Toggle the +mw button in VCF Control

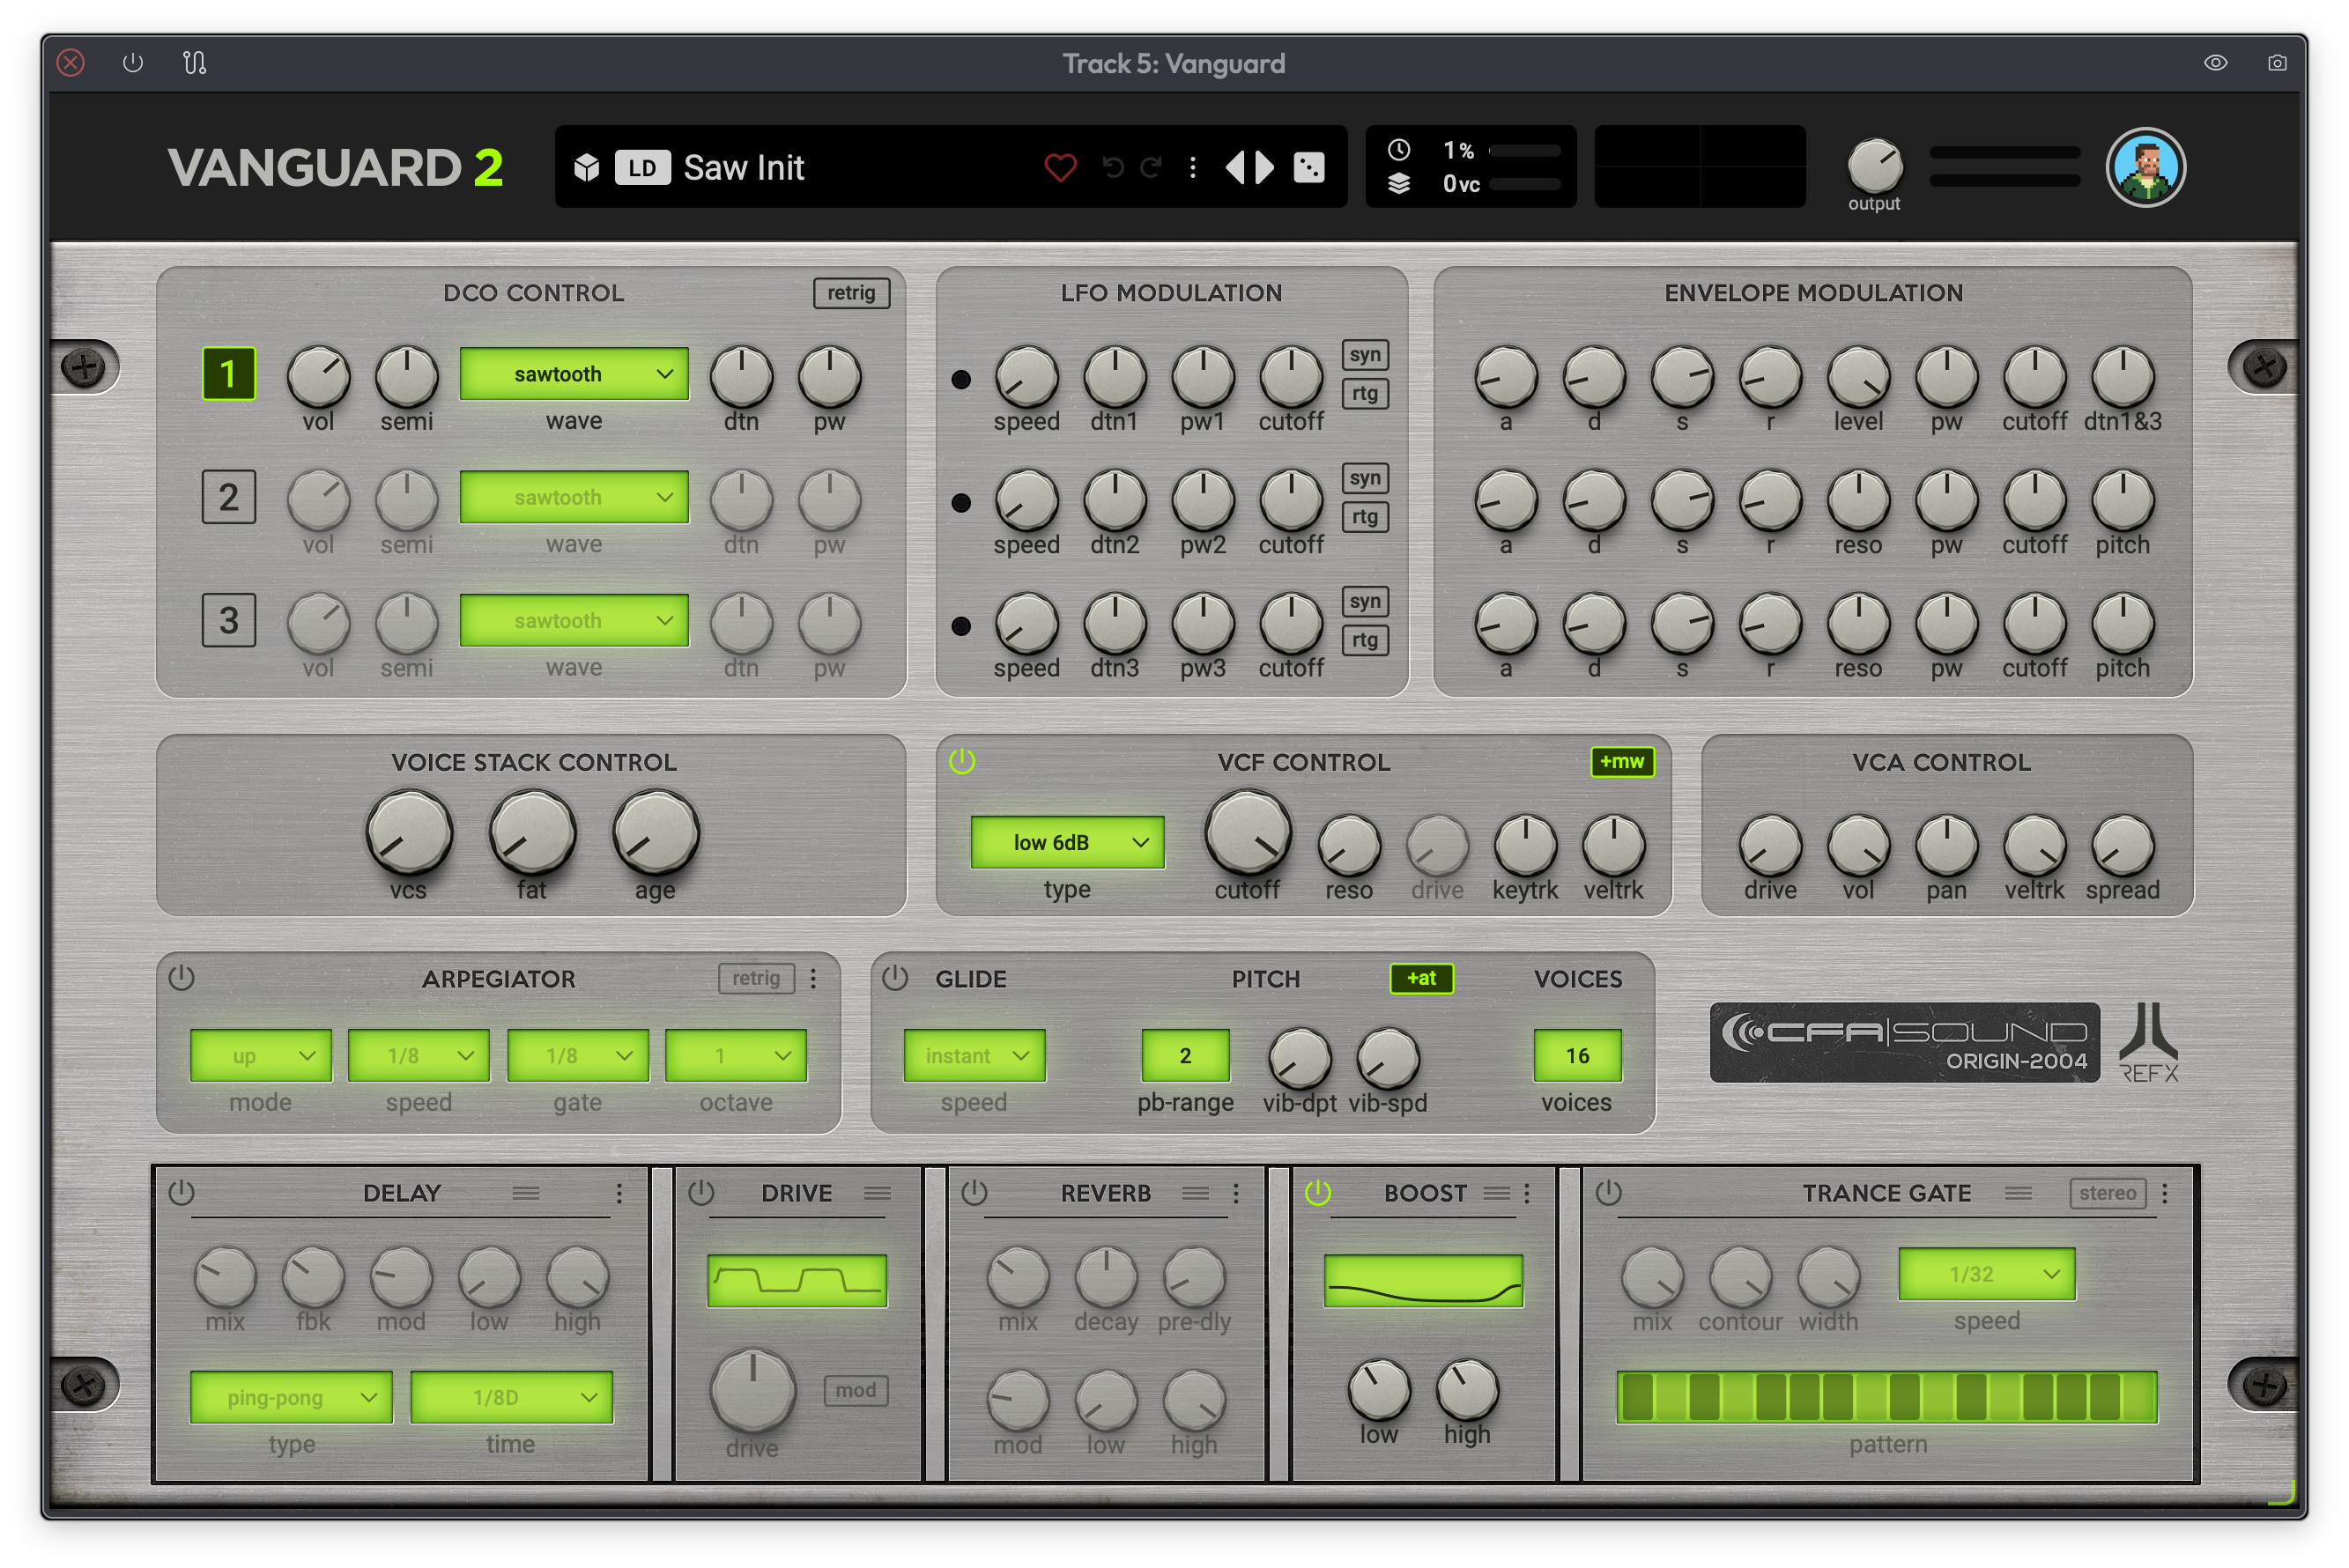tap(1622, 761)
